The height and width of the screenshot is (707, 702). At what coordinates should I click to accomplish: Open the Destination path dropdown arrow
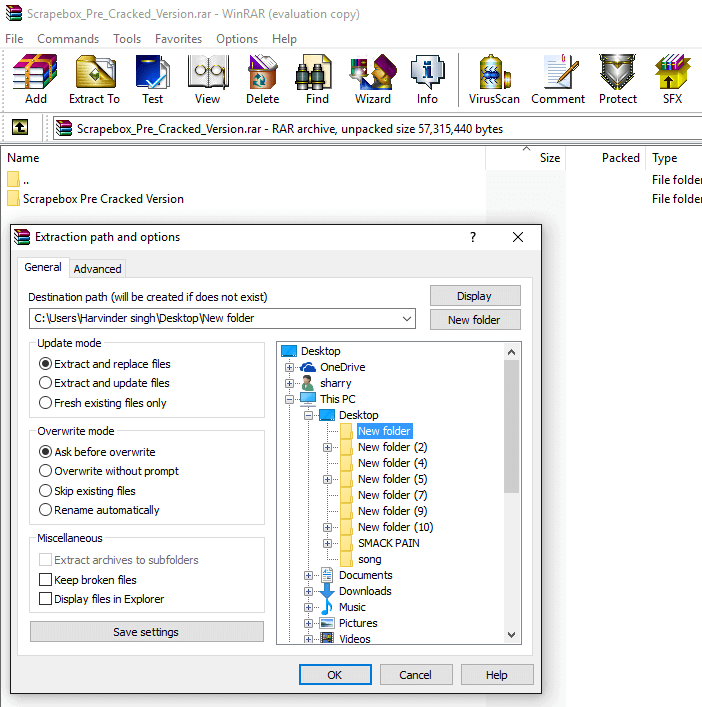click(x=407, y=319)
